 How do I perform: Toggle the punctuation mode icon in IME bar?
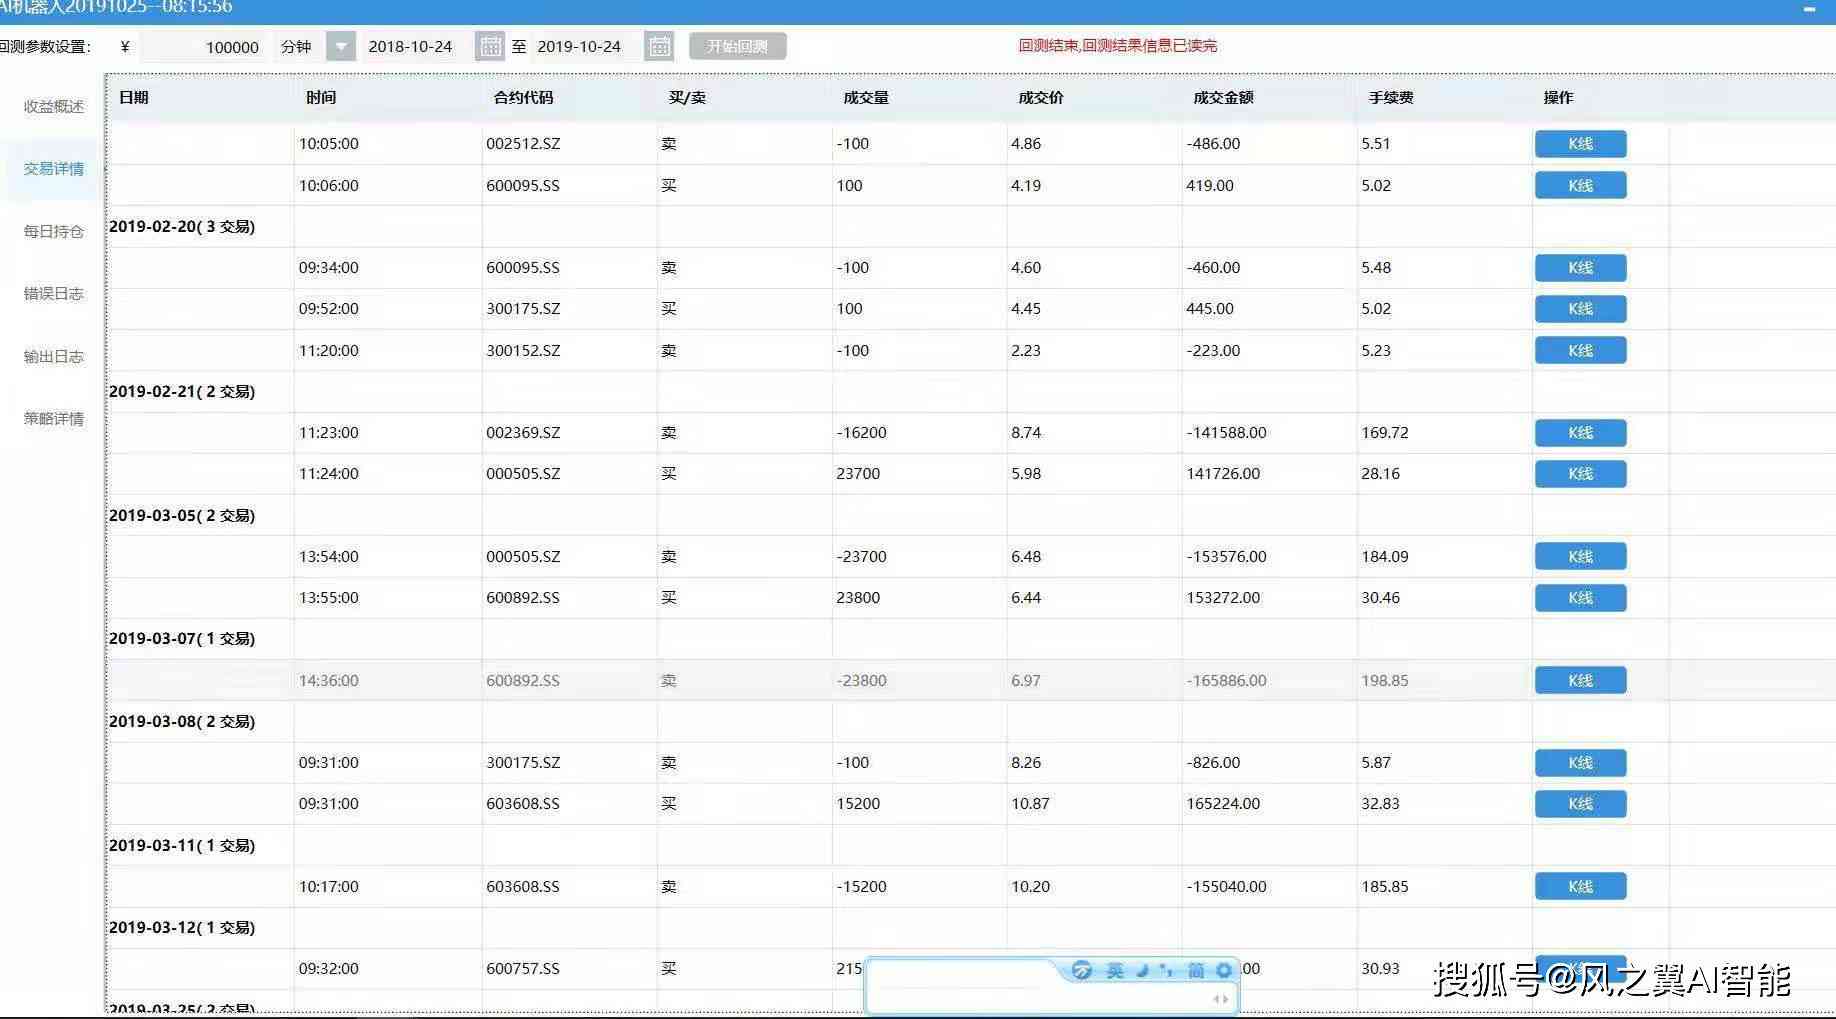(1166, 970)
